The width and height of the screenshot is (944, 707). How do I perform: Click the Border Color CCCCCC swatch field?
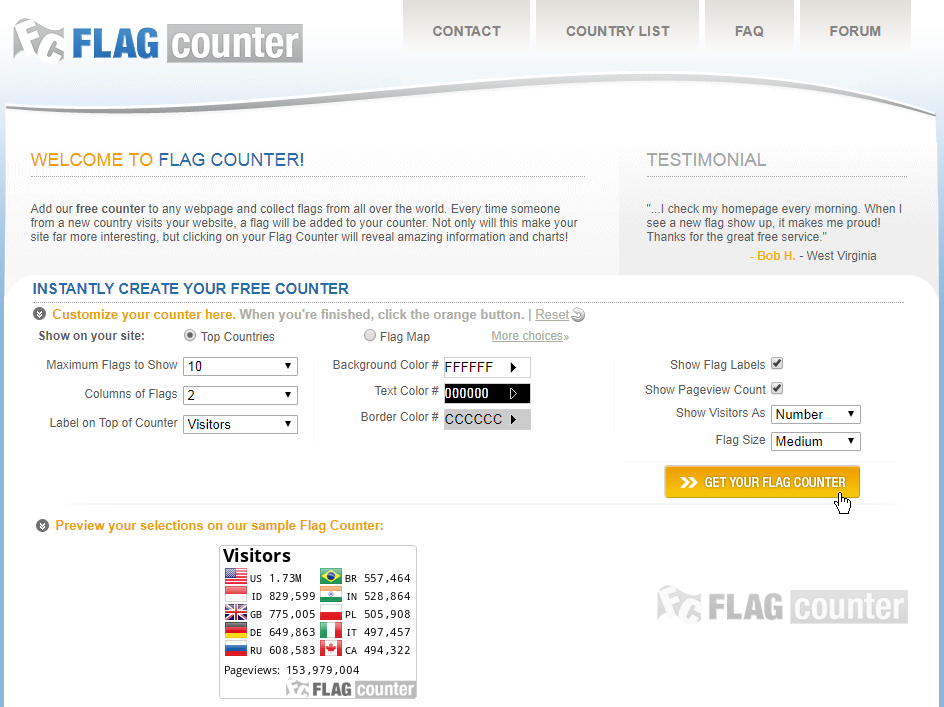pyautogui.click(x=487, y=419)
